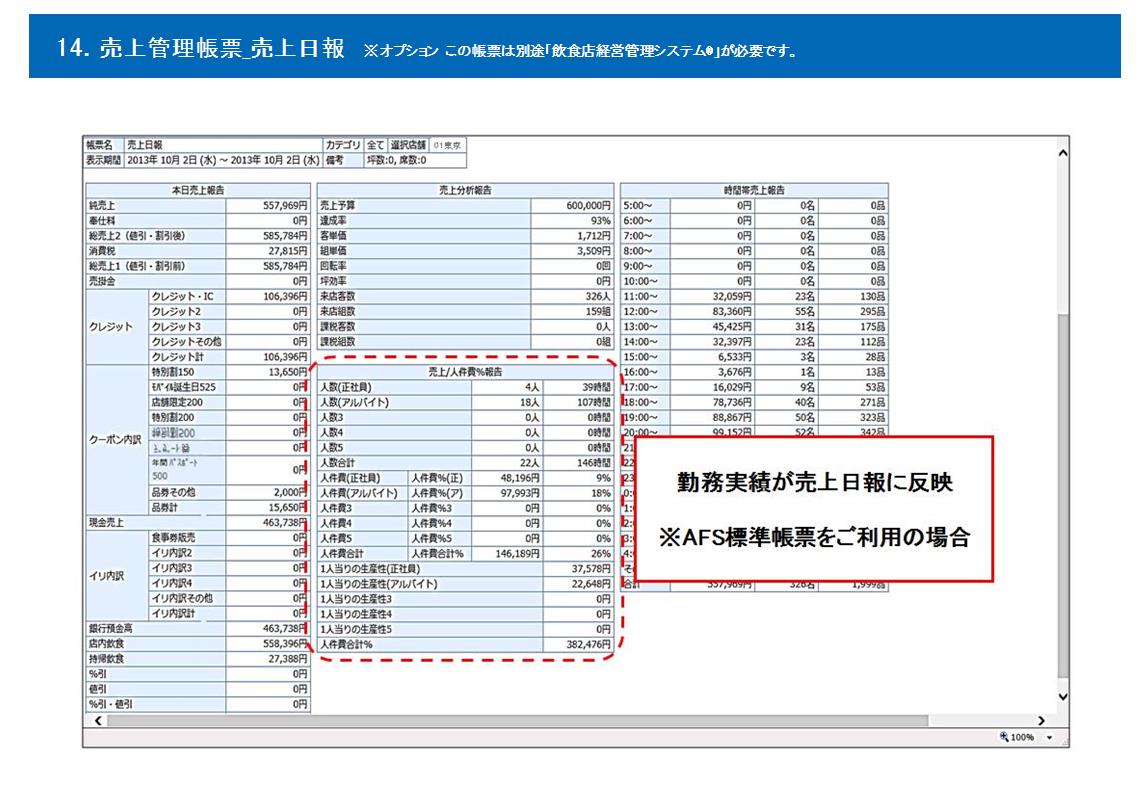
Task: Select the 表示期間 label cell
Action: click(104, 160)
